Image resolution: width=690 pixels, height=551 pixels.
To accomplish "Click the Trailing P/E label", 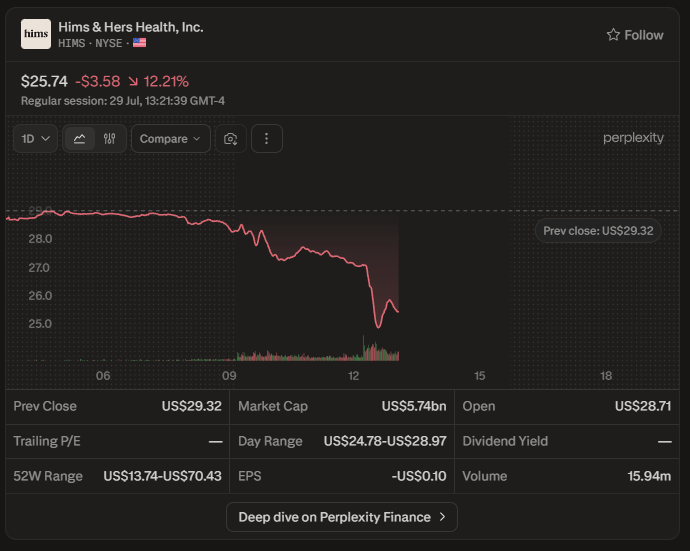I will [47, 441].
